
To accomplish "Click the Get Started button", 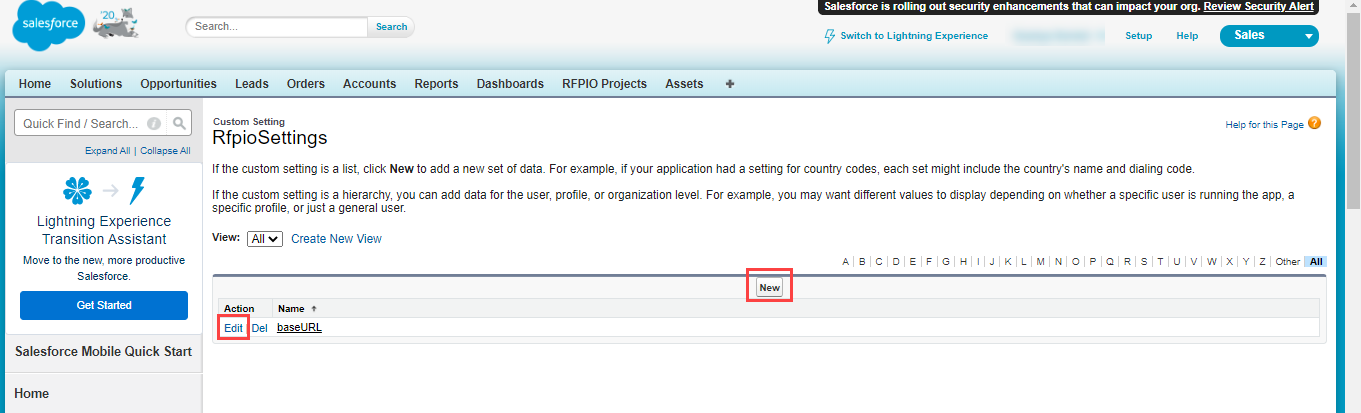I will point(104,305).
